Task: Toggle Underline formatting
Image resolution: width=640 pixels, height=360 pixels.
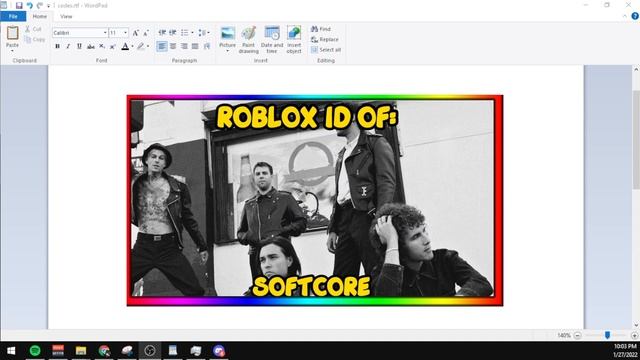Action: click(x=79, y=46)
